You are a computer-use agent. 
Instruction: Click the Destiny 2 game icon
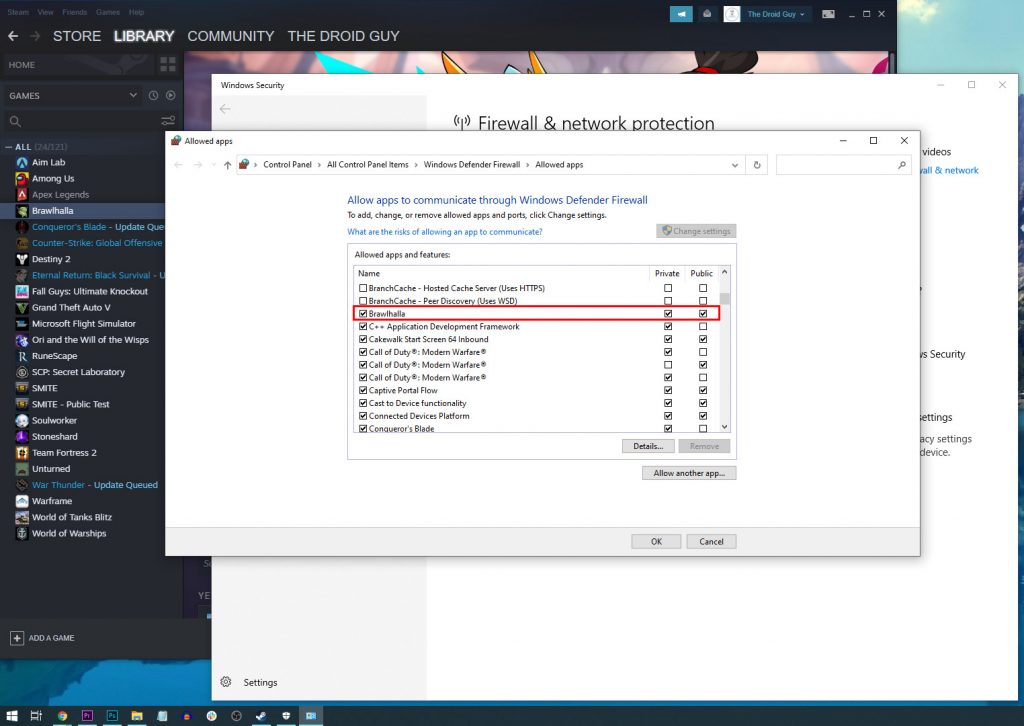pyautogui.click(x=22, y=259)
